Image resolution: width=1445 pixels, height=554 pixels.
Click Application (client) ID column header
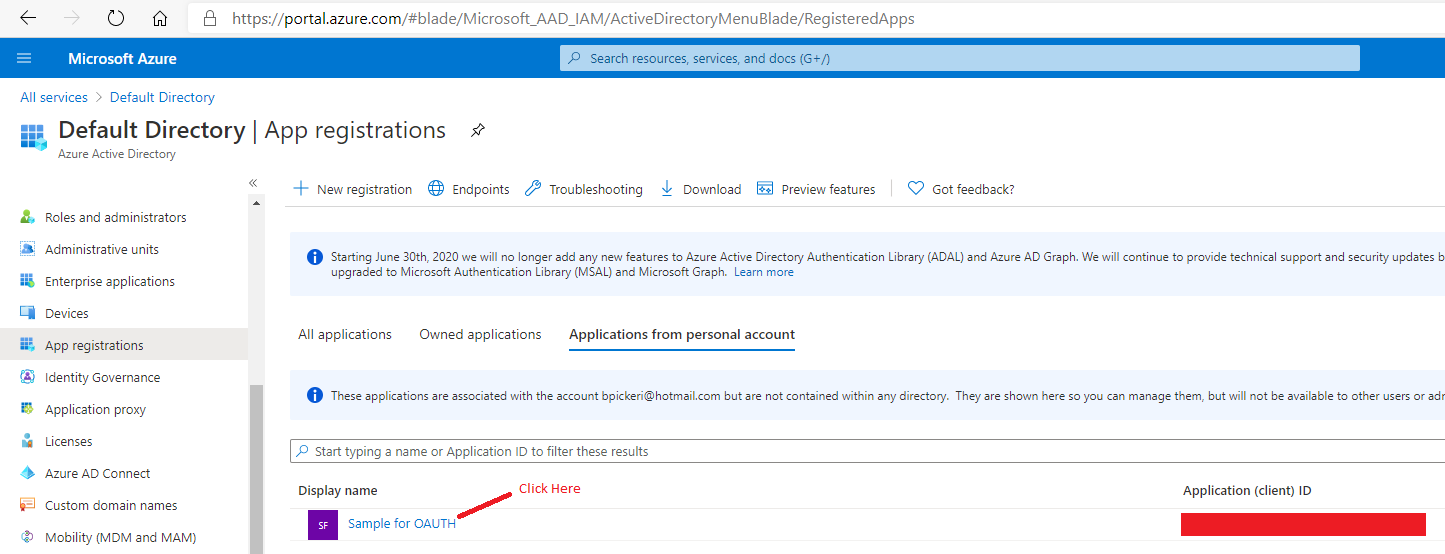1247,490
